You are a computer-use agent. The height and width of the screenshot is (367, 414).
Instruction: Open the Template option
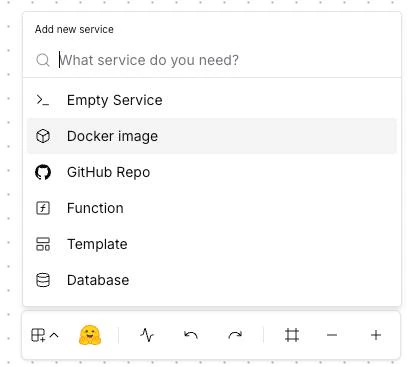212,244
